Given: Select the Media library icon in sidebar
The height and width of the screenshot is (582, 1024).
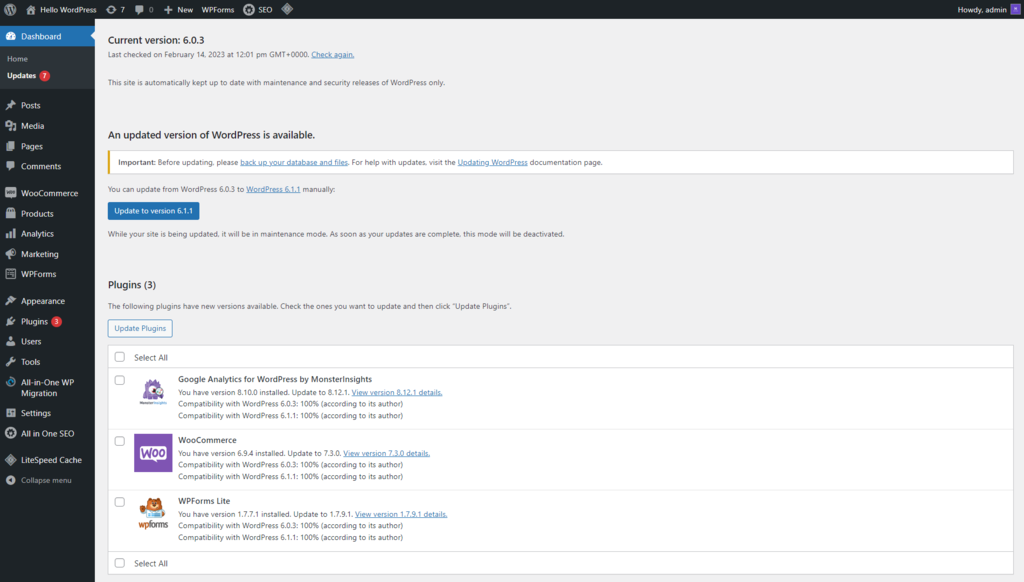Looking at the screenshot, I should point(10,126).
